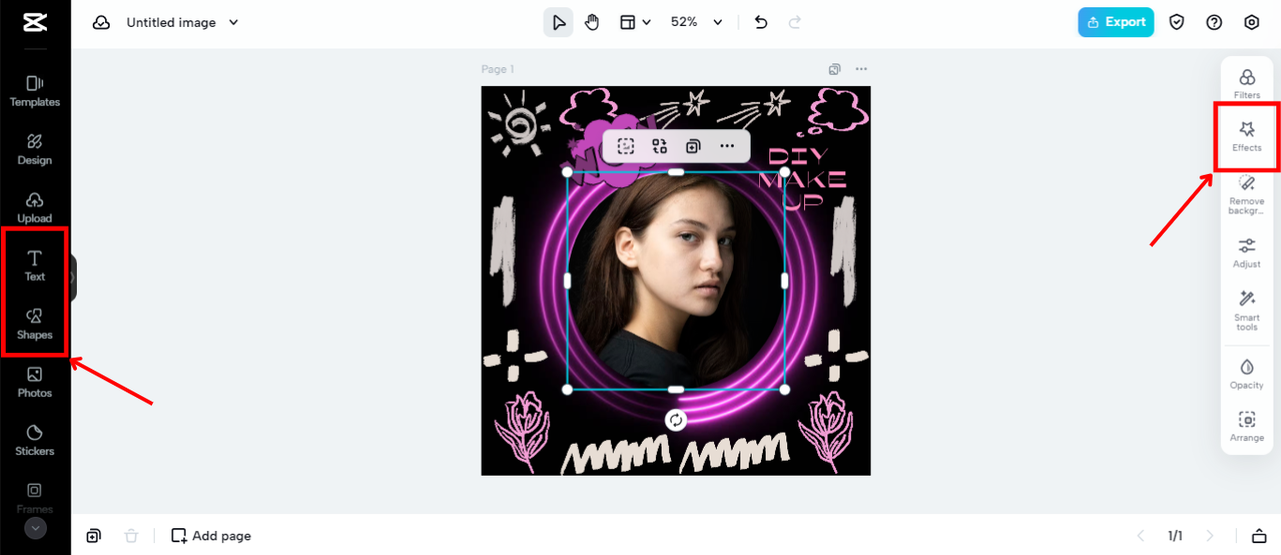Click the Export button
The image size is (1281, 555).
click(1116, 22)
